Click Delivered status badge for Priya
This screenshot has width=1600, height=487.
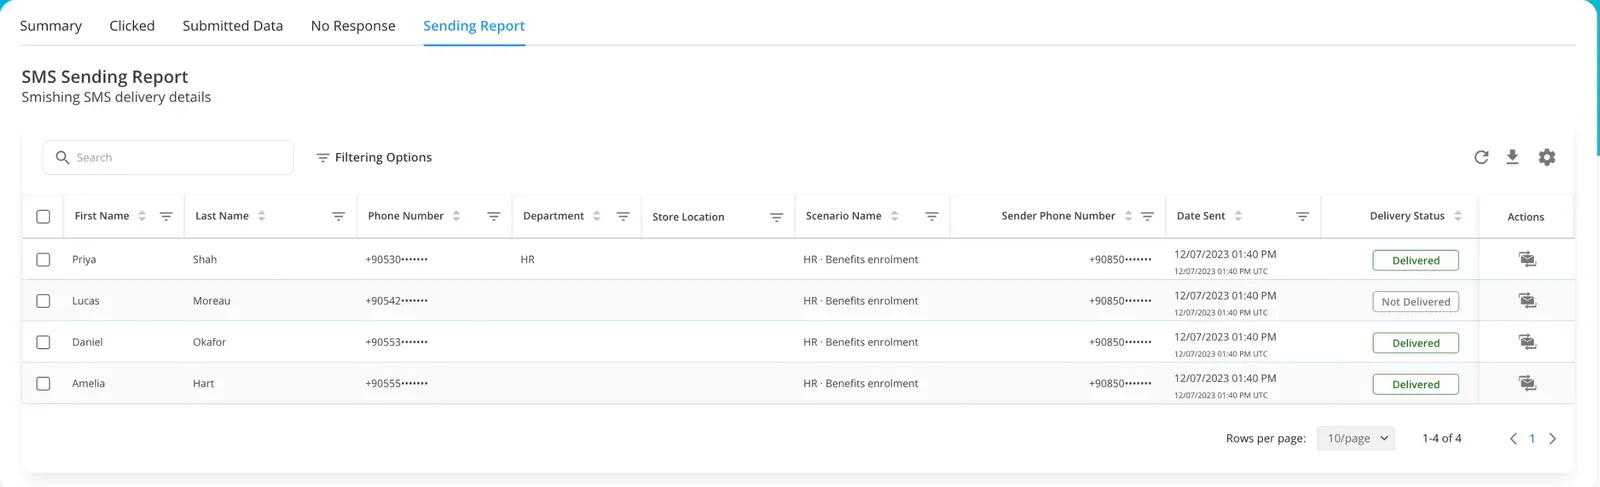tap(1416, 261)
